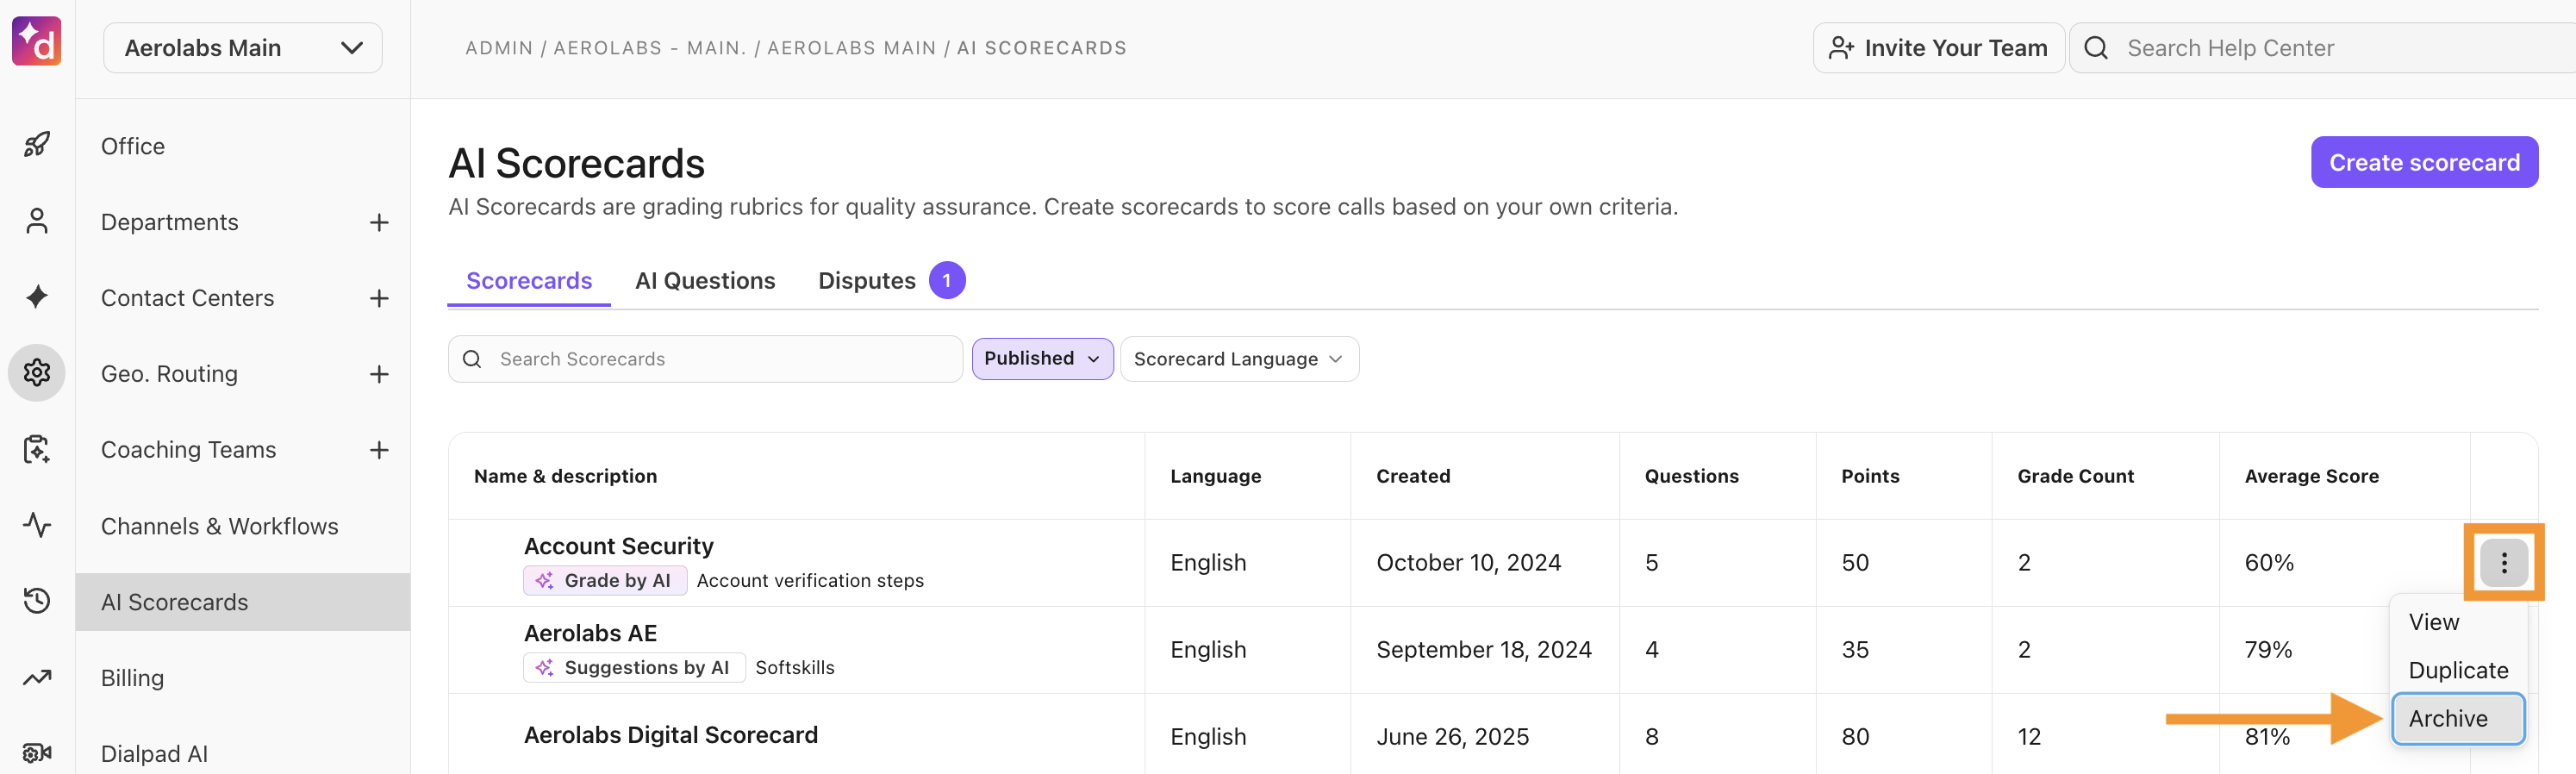
Task: Go to Billing in the sidebar
Action: point(132,678)
